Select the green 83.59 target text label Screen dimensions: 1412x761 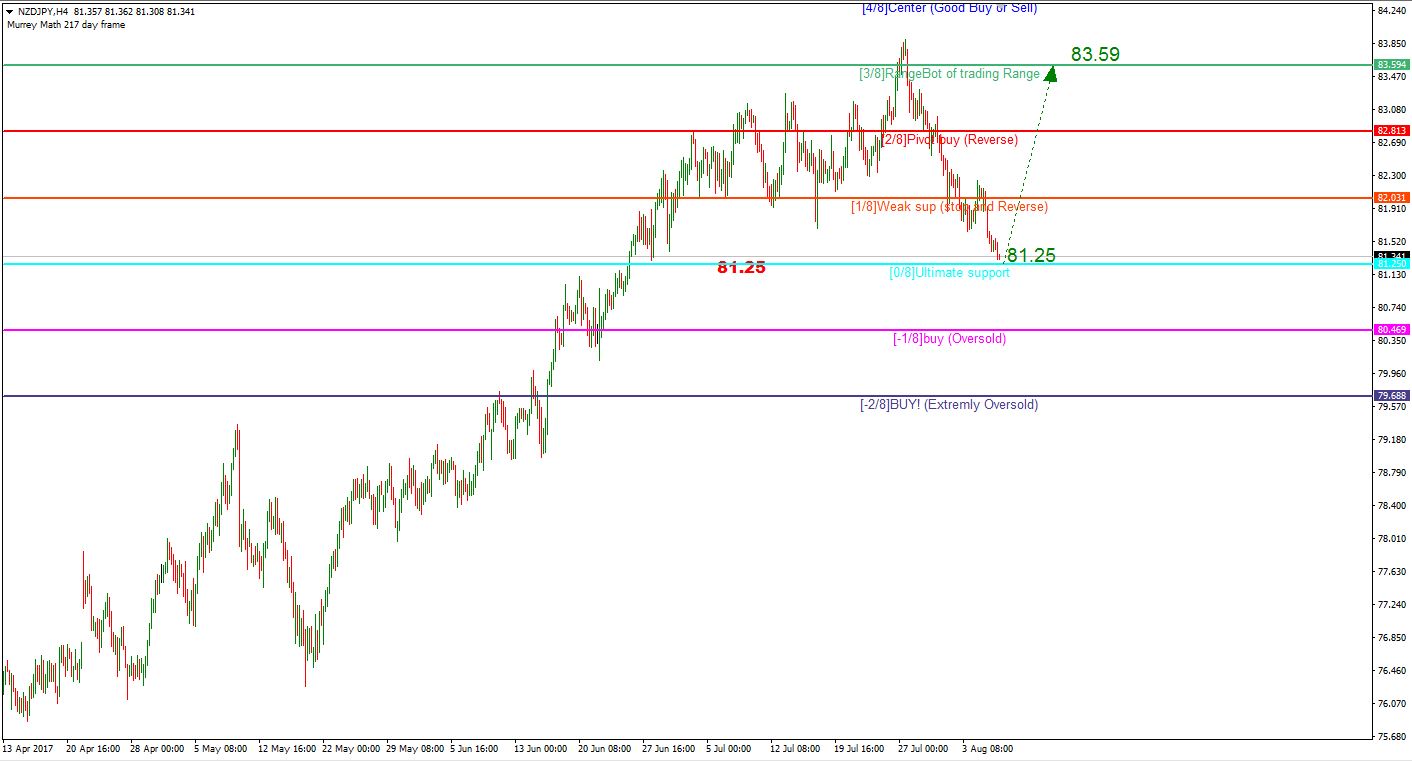[1095, 55]
